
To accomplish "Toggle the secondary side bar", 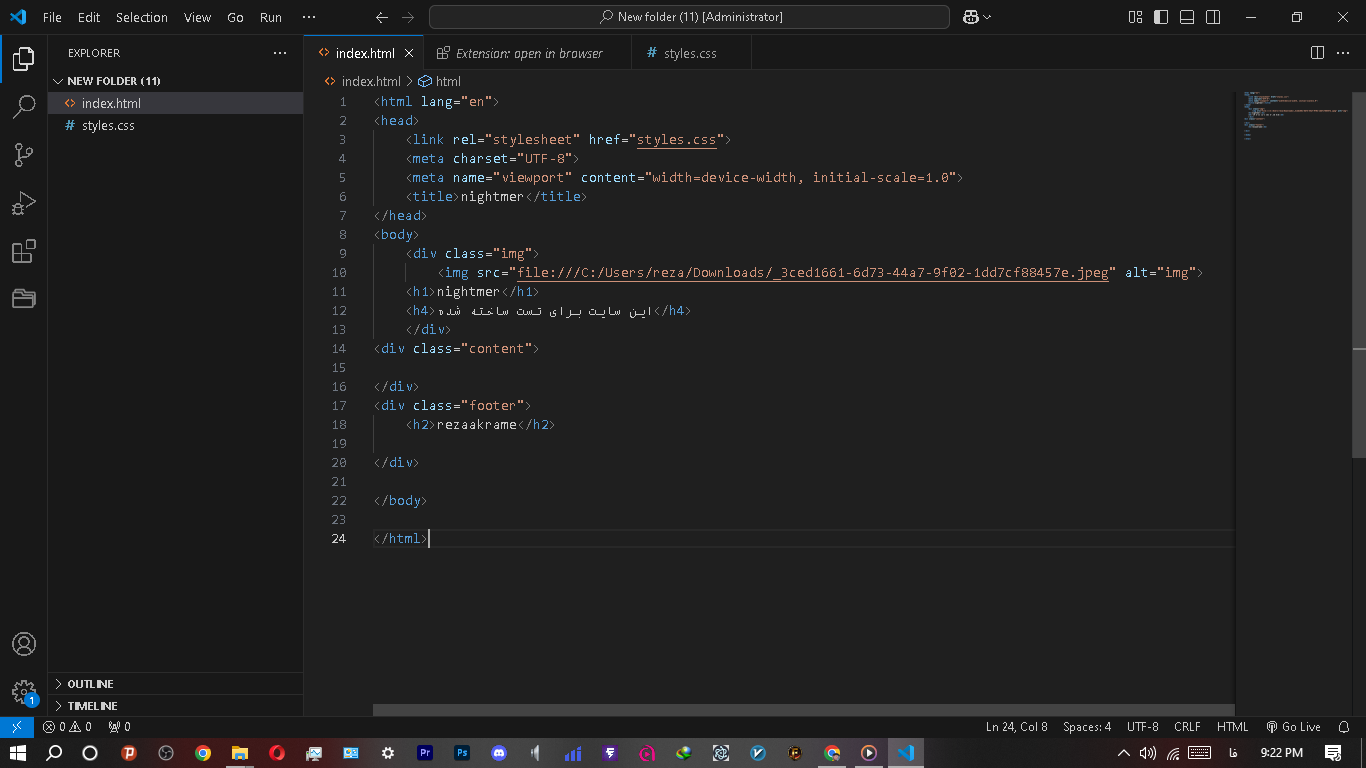I will [1213, 17].
